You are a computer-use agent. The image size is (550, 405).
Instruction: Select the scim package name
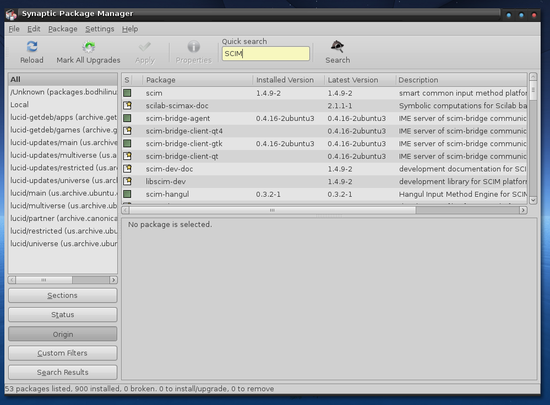[154, 93]
